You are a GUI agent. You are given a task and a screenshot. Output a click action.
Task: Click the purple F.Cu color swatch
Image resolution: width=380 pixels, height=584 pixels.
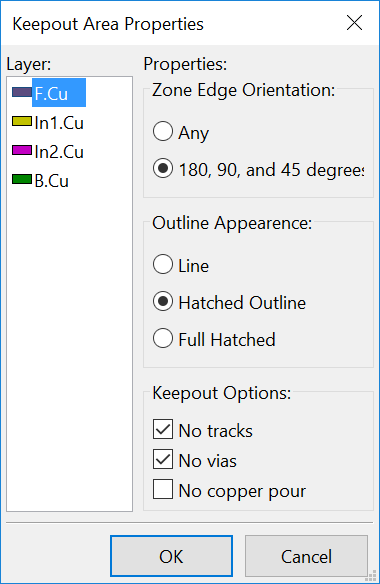[x=22, y=92]
